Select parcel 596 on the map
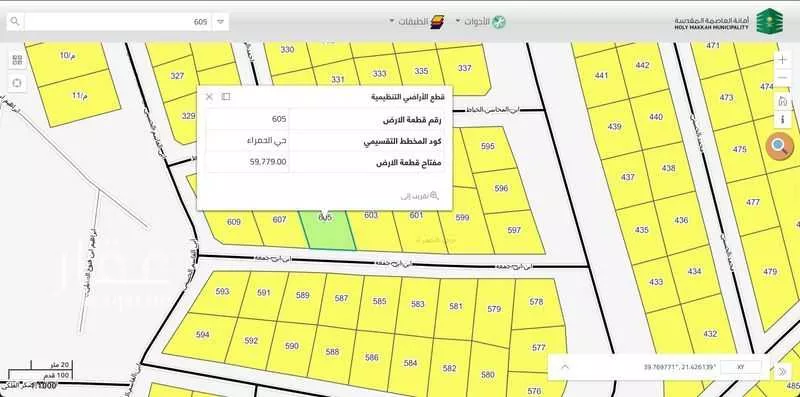 click(501, 189)
